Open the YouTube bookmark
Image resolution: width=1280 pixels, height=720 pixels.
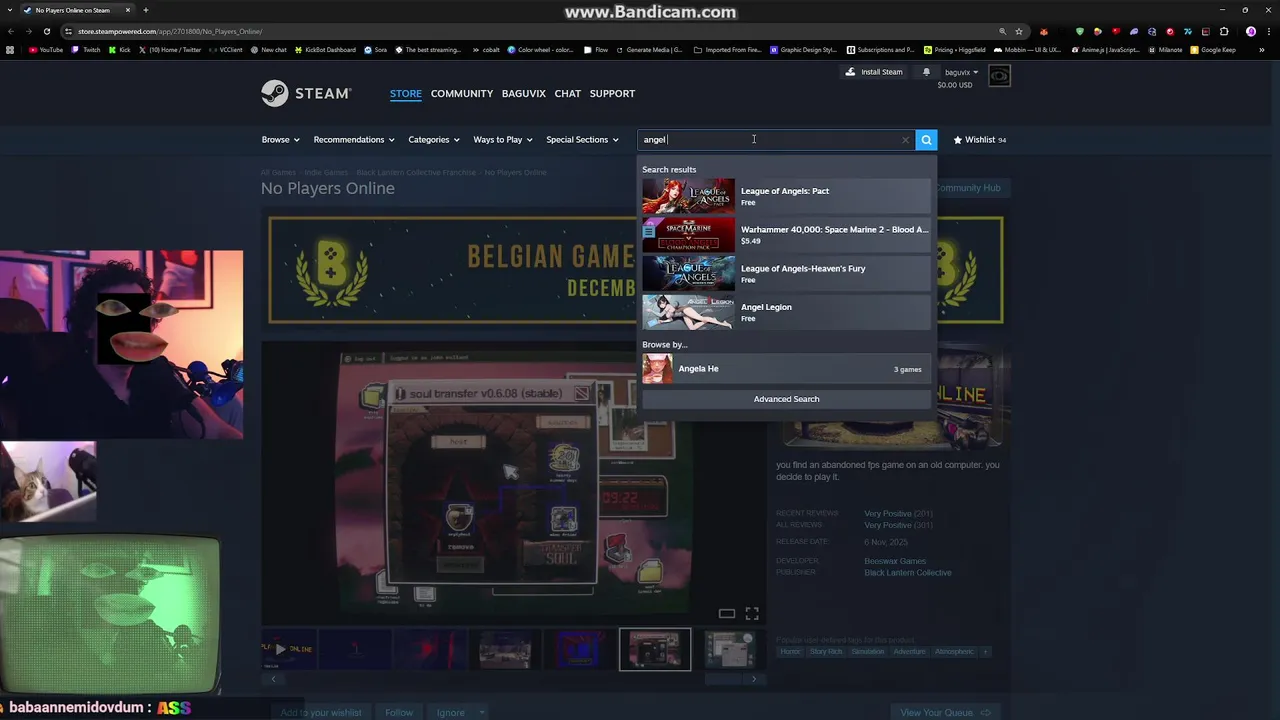click(x=46, y=50)
